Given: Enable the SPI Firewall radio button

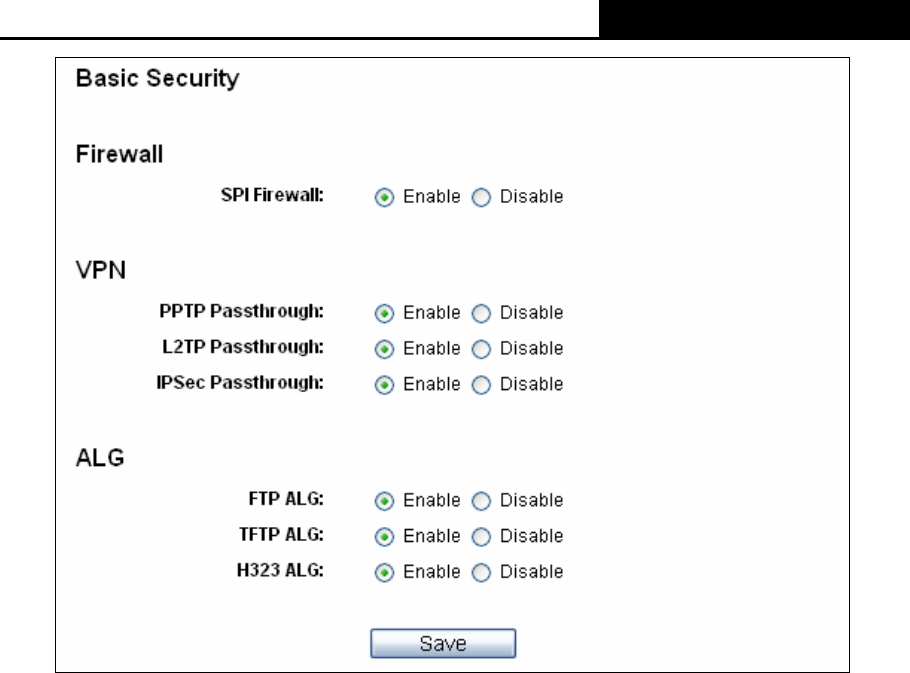Looking at the screenshot, I should [x=384, y=197].
